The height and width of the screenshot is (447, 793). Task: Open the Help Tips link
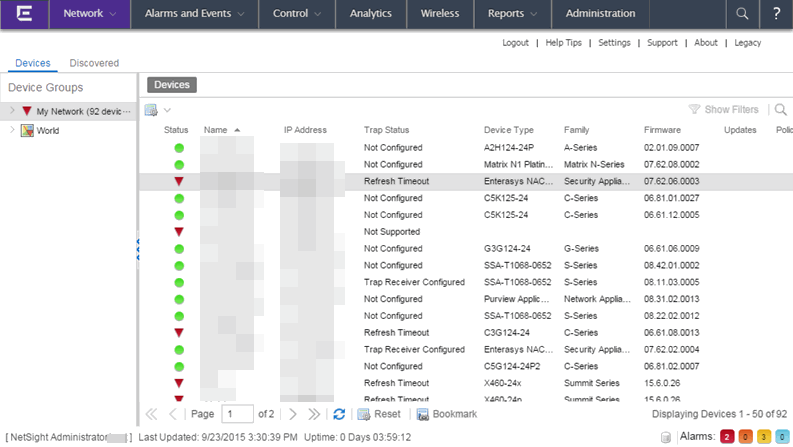coord(563,43)
